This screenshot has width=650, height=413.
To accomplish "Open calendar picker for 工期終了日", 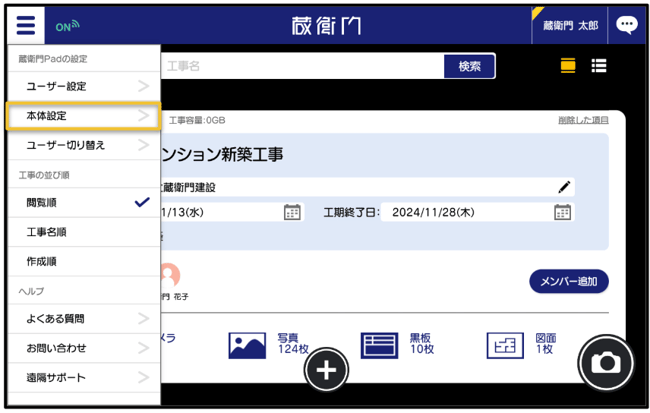I will (562, 212).
